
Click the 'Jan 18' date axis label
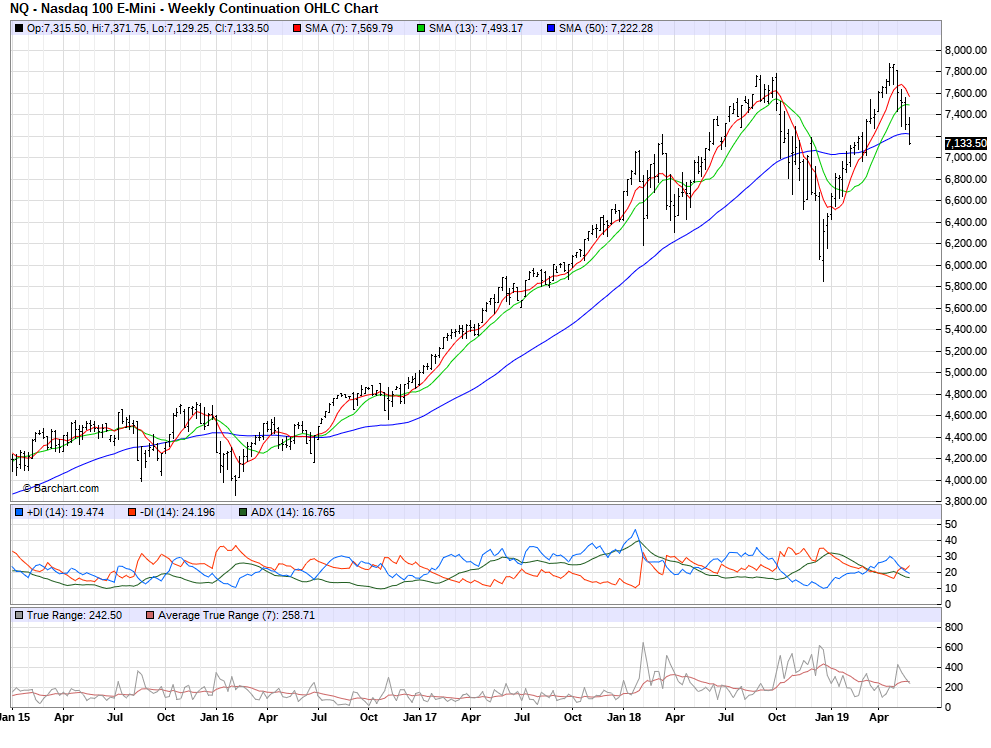point(624,718)
